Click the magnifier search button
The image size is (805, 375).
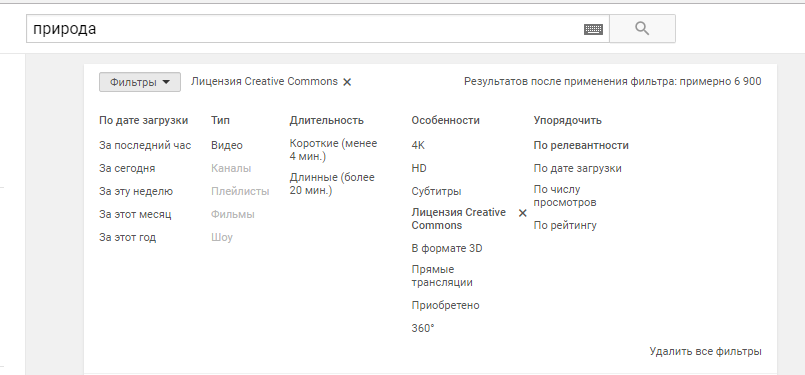point(642,28)
